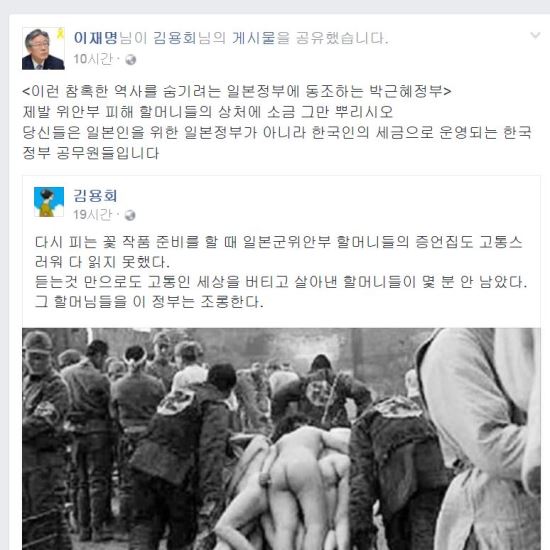The height and width of the screenshot is (550, 550).
Task: Click 김용회's name in the shared post card
Action: point(95,196)
